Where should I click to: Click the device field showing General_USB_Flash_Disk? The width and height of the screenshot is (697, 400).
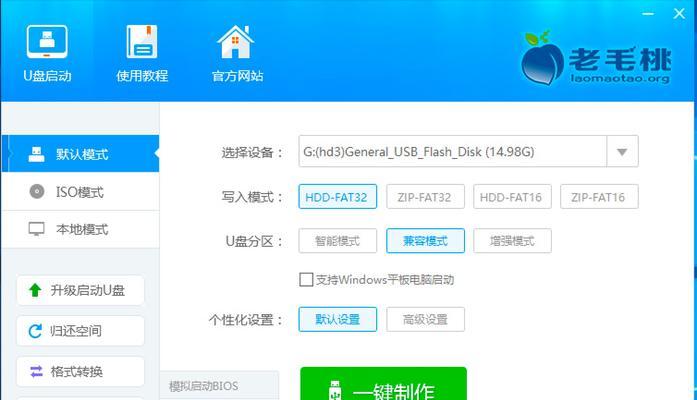coord(453,152)
